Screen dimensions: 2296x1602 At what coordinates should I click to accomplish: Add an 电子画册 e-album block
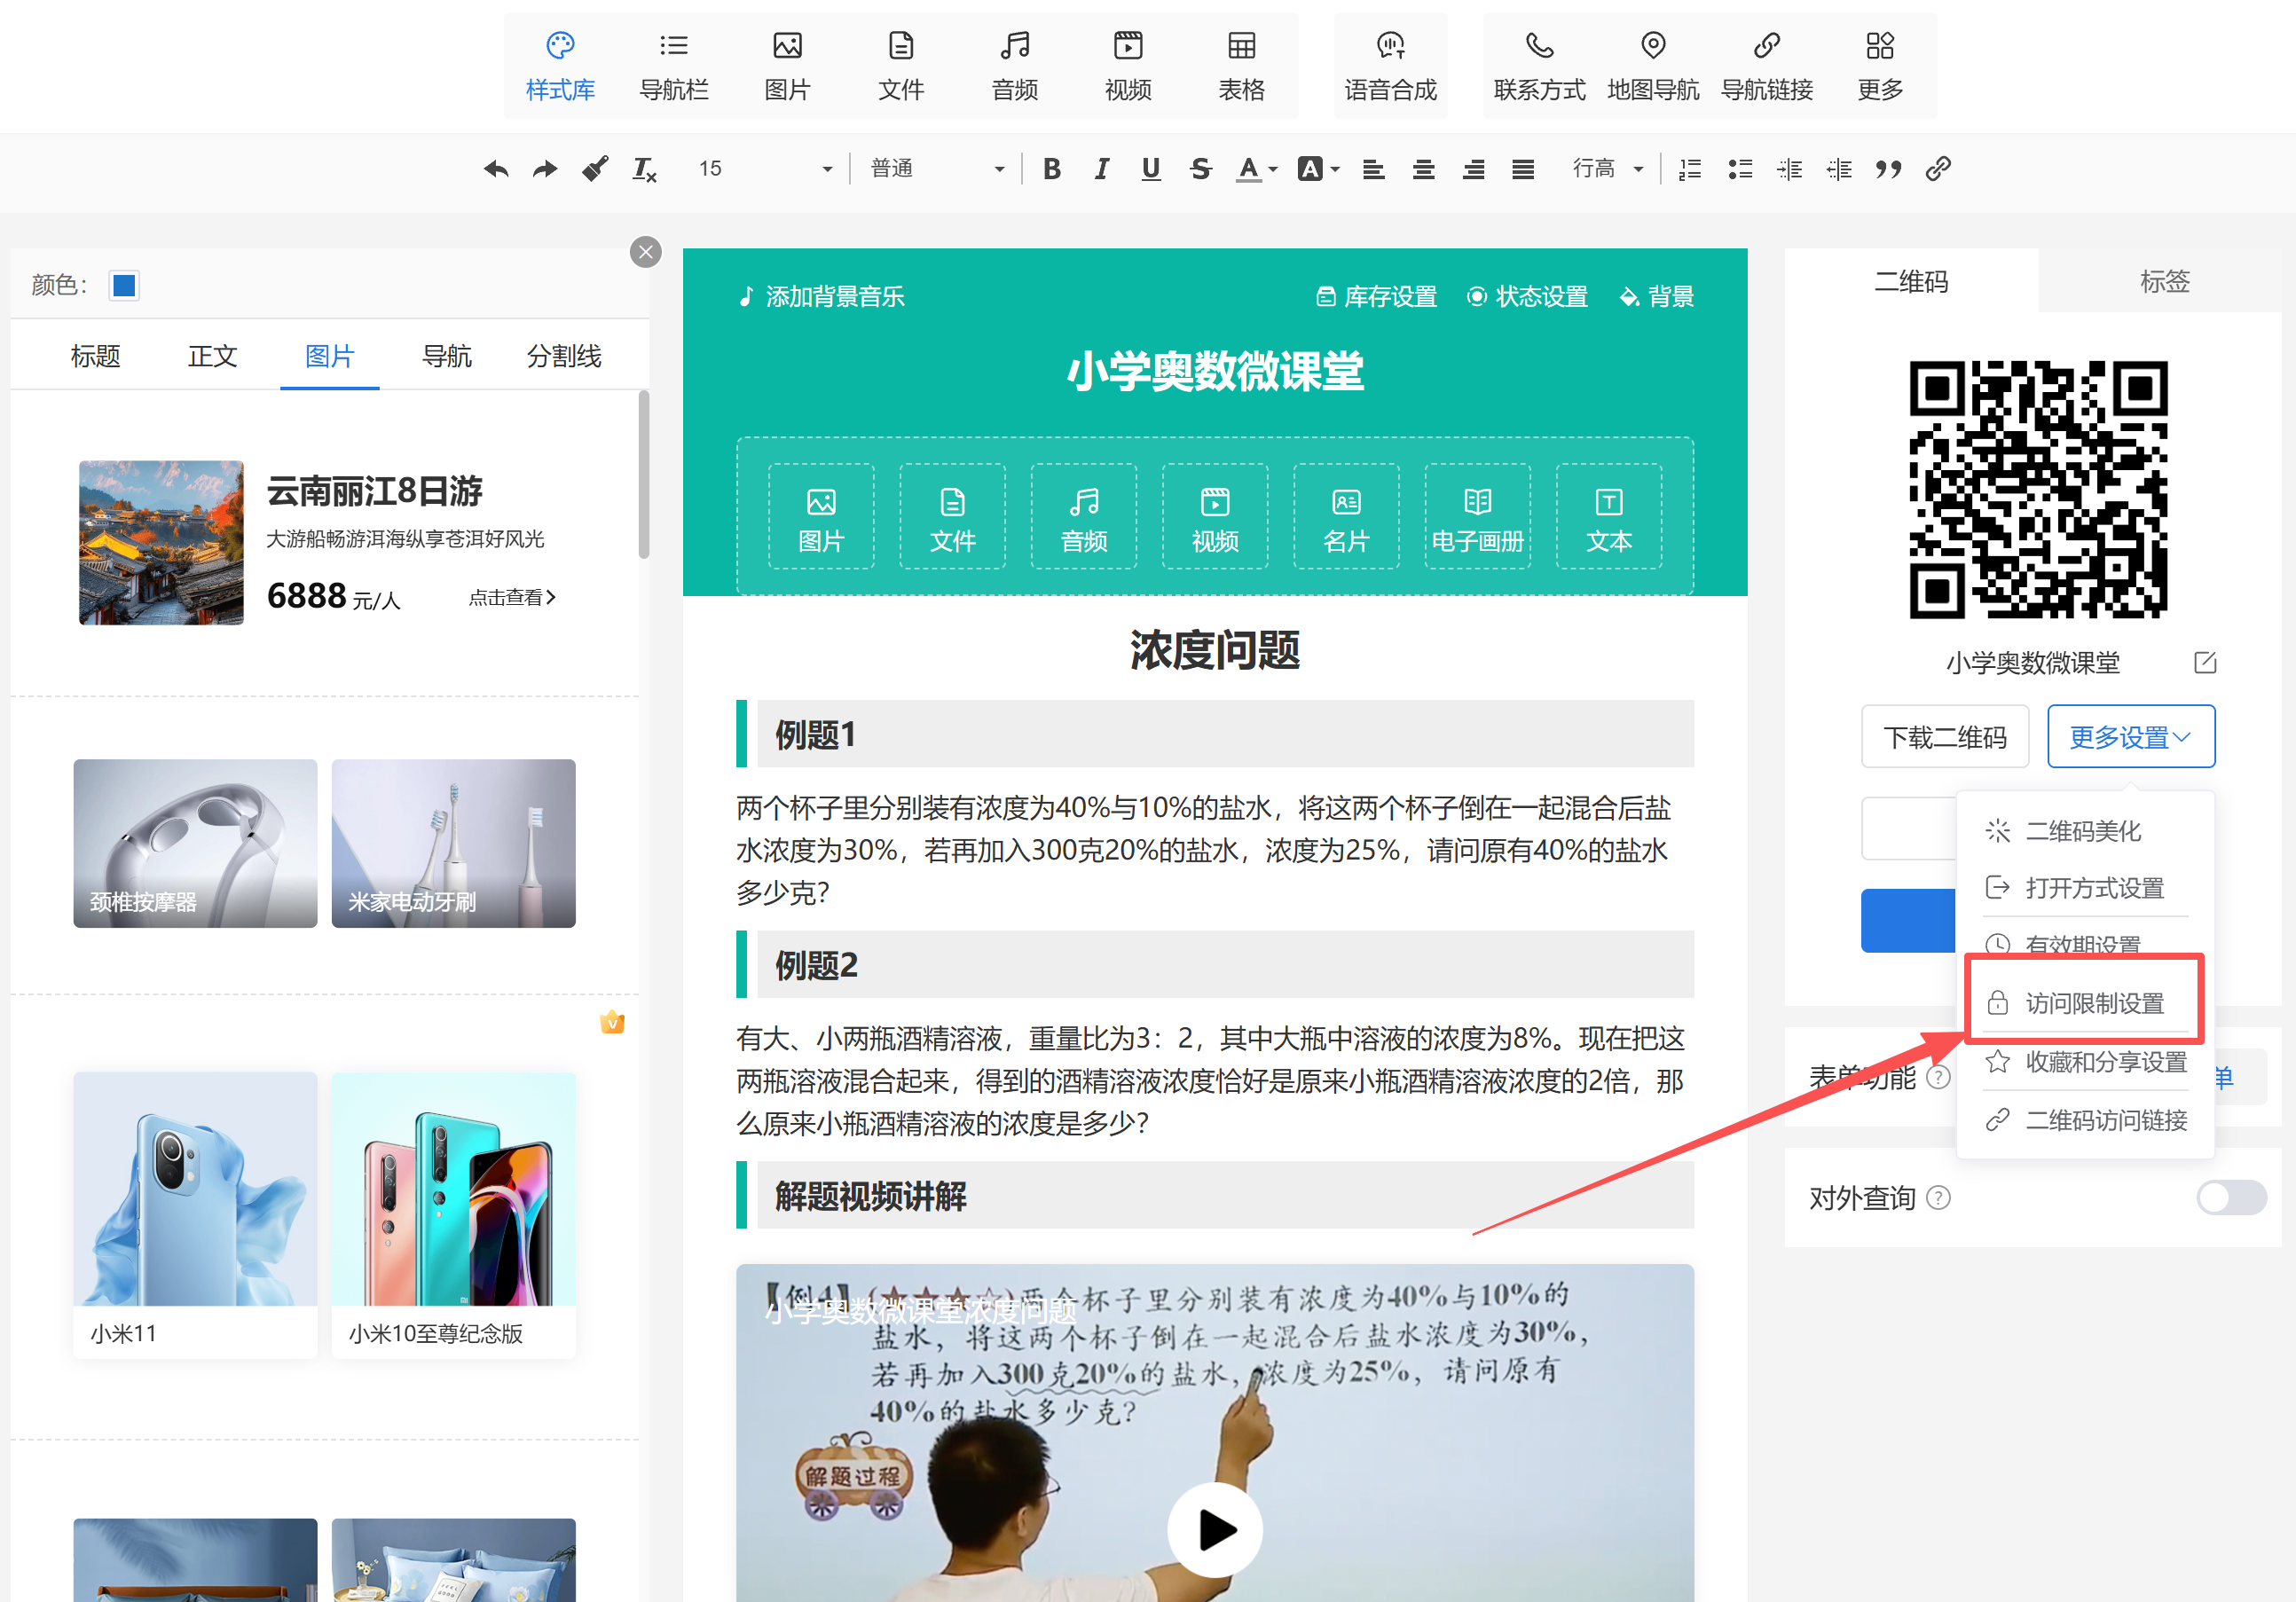pos(1477,517)
